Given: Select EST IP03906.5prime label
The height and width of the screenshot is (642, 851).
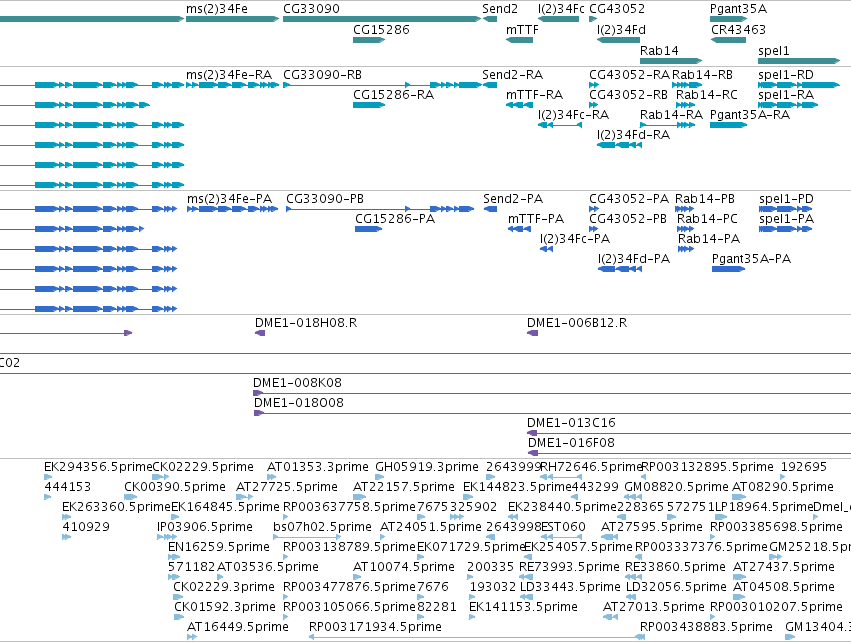Looking at the screenshot, I should 205,527.
